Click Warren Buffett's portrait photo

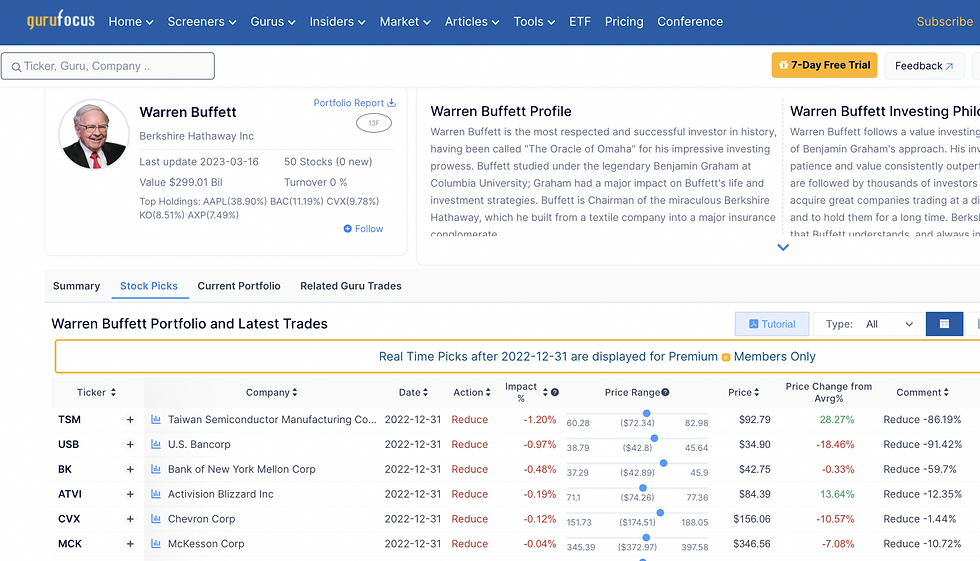coord(94,134)
